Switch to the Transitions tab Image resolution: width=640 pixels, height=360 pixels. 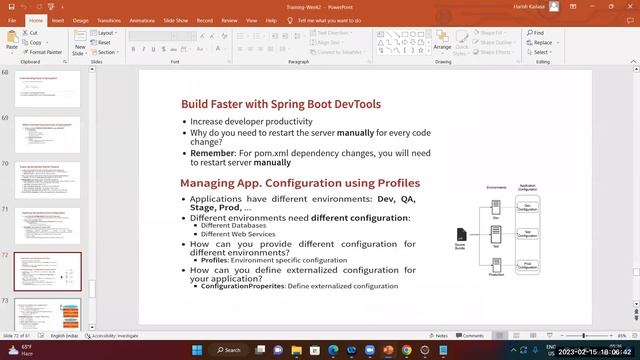click(109, 20)
